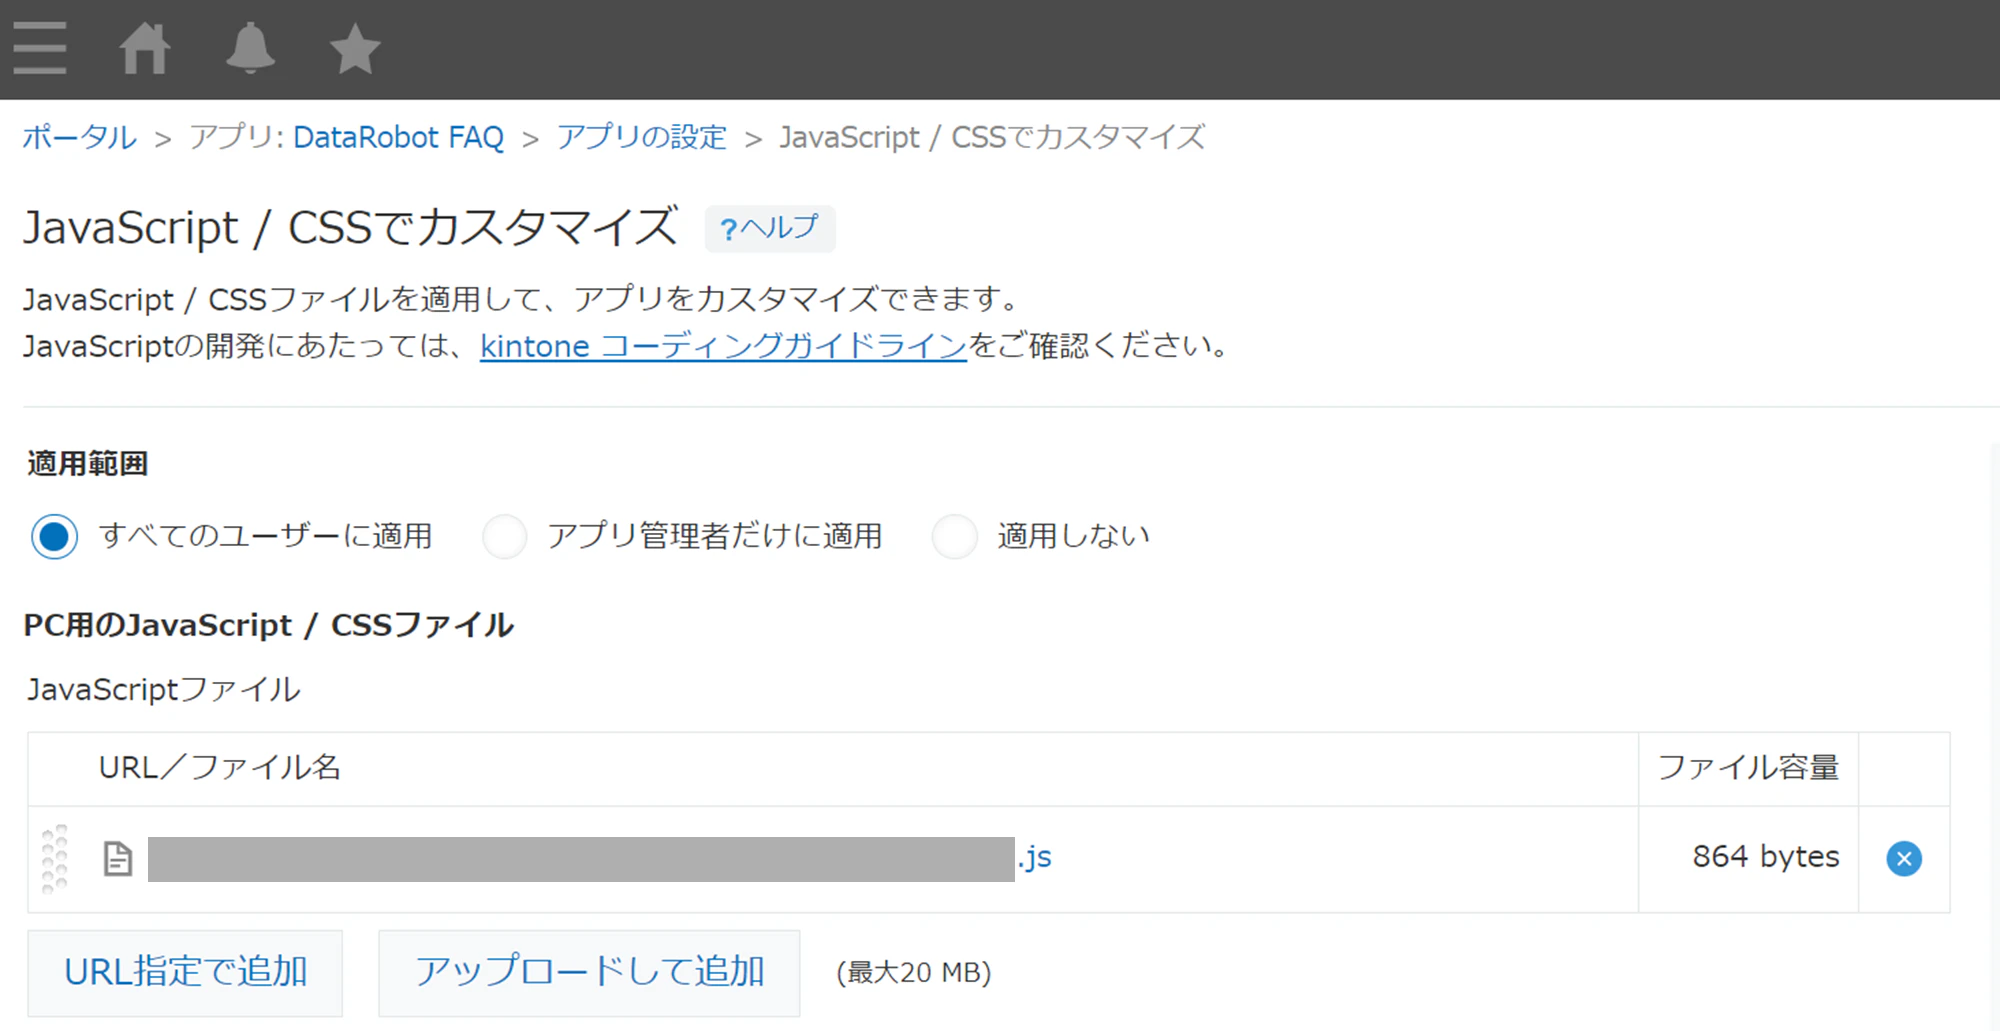Screen dimensions: 2000x1031
Task: Open the ヘルプ help link
Action: (x=770, y=228)
